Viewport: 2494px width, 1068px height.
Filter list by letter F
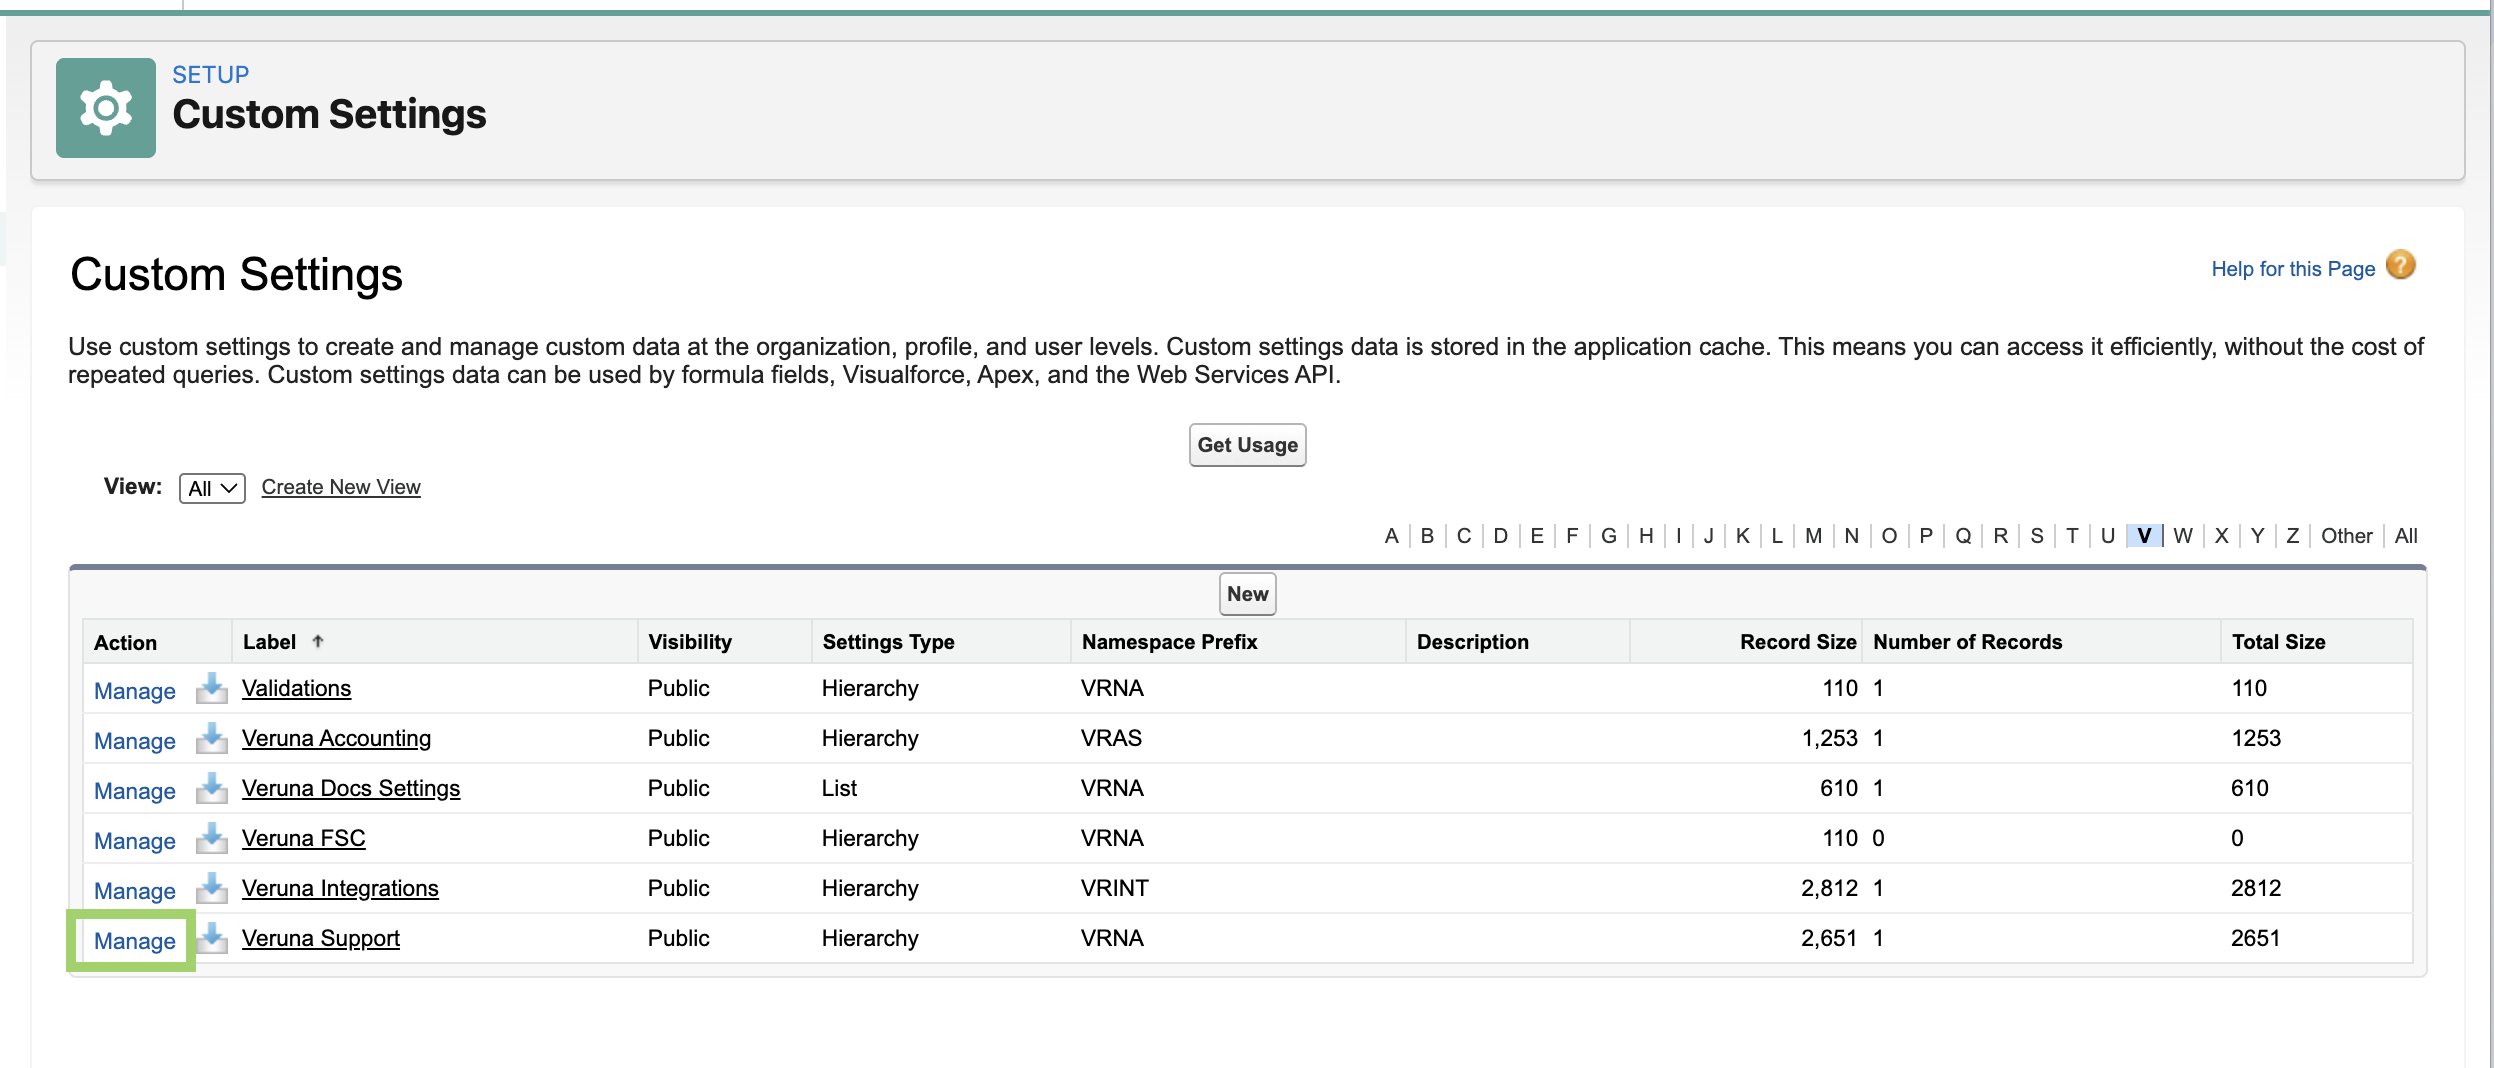[1572, 536]
